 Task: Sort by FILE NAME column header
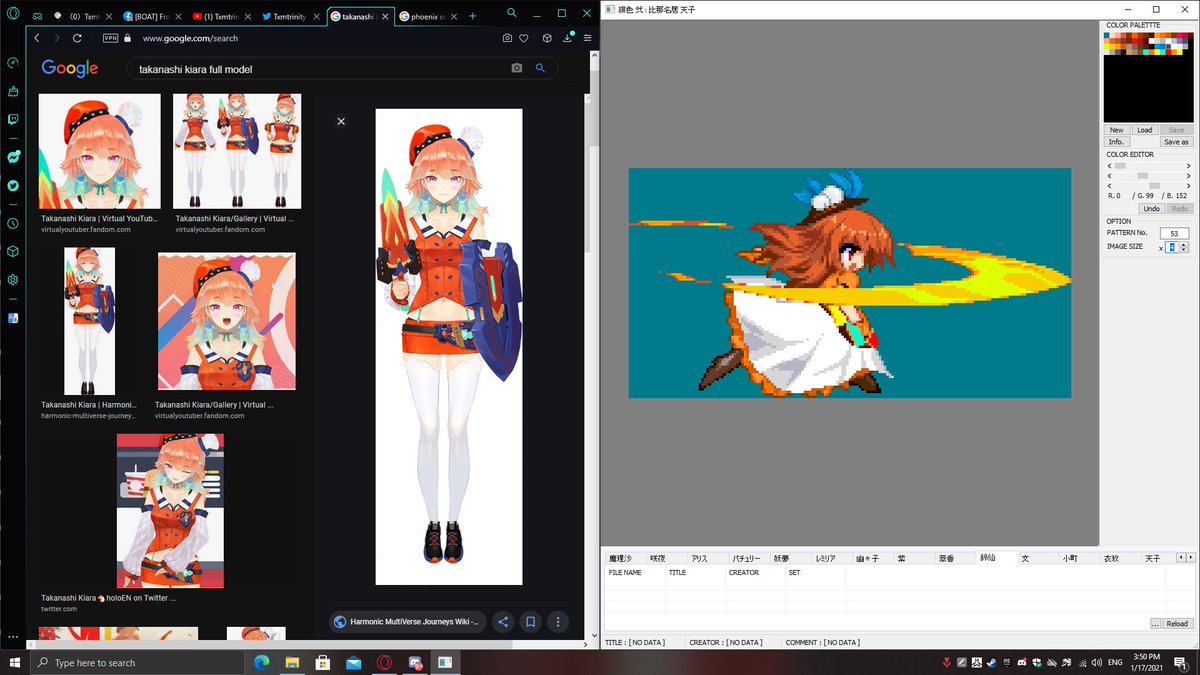[635, 573]
